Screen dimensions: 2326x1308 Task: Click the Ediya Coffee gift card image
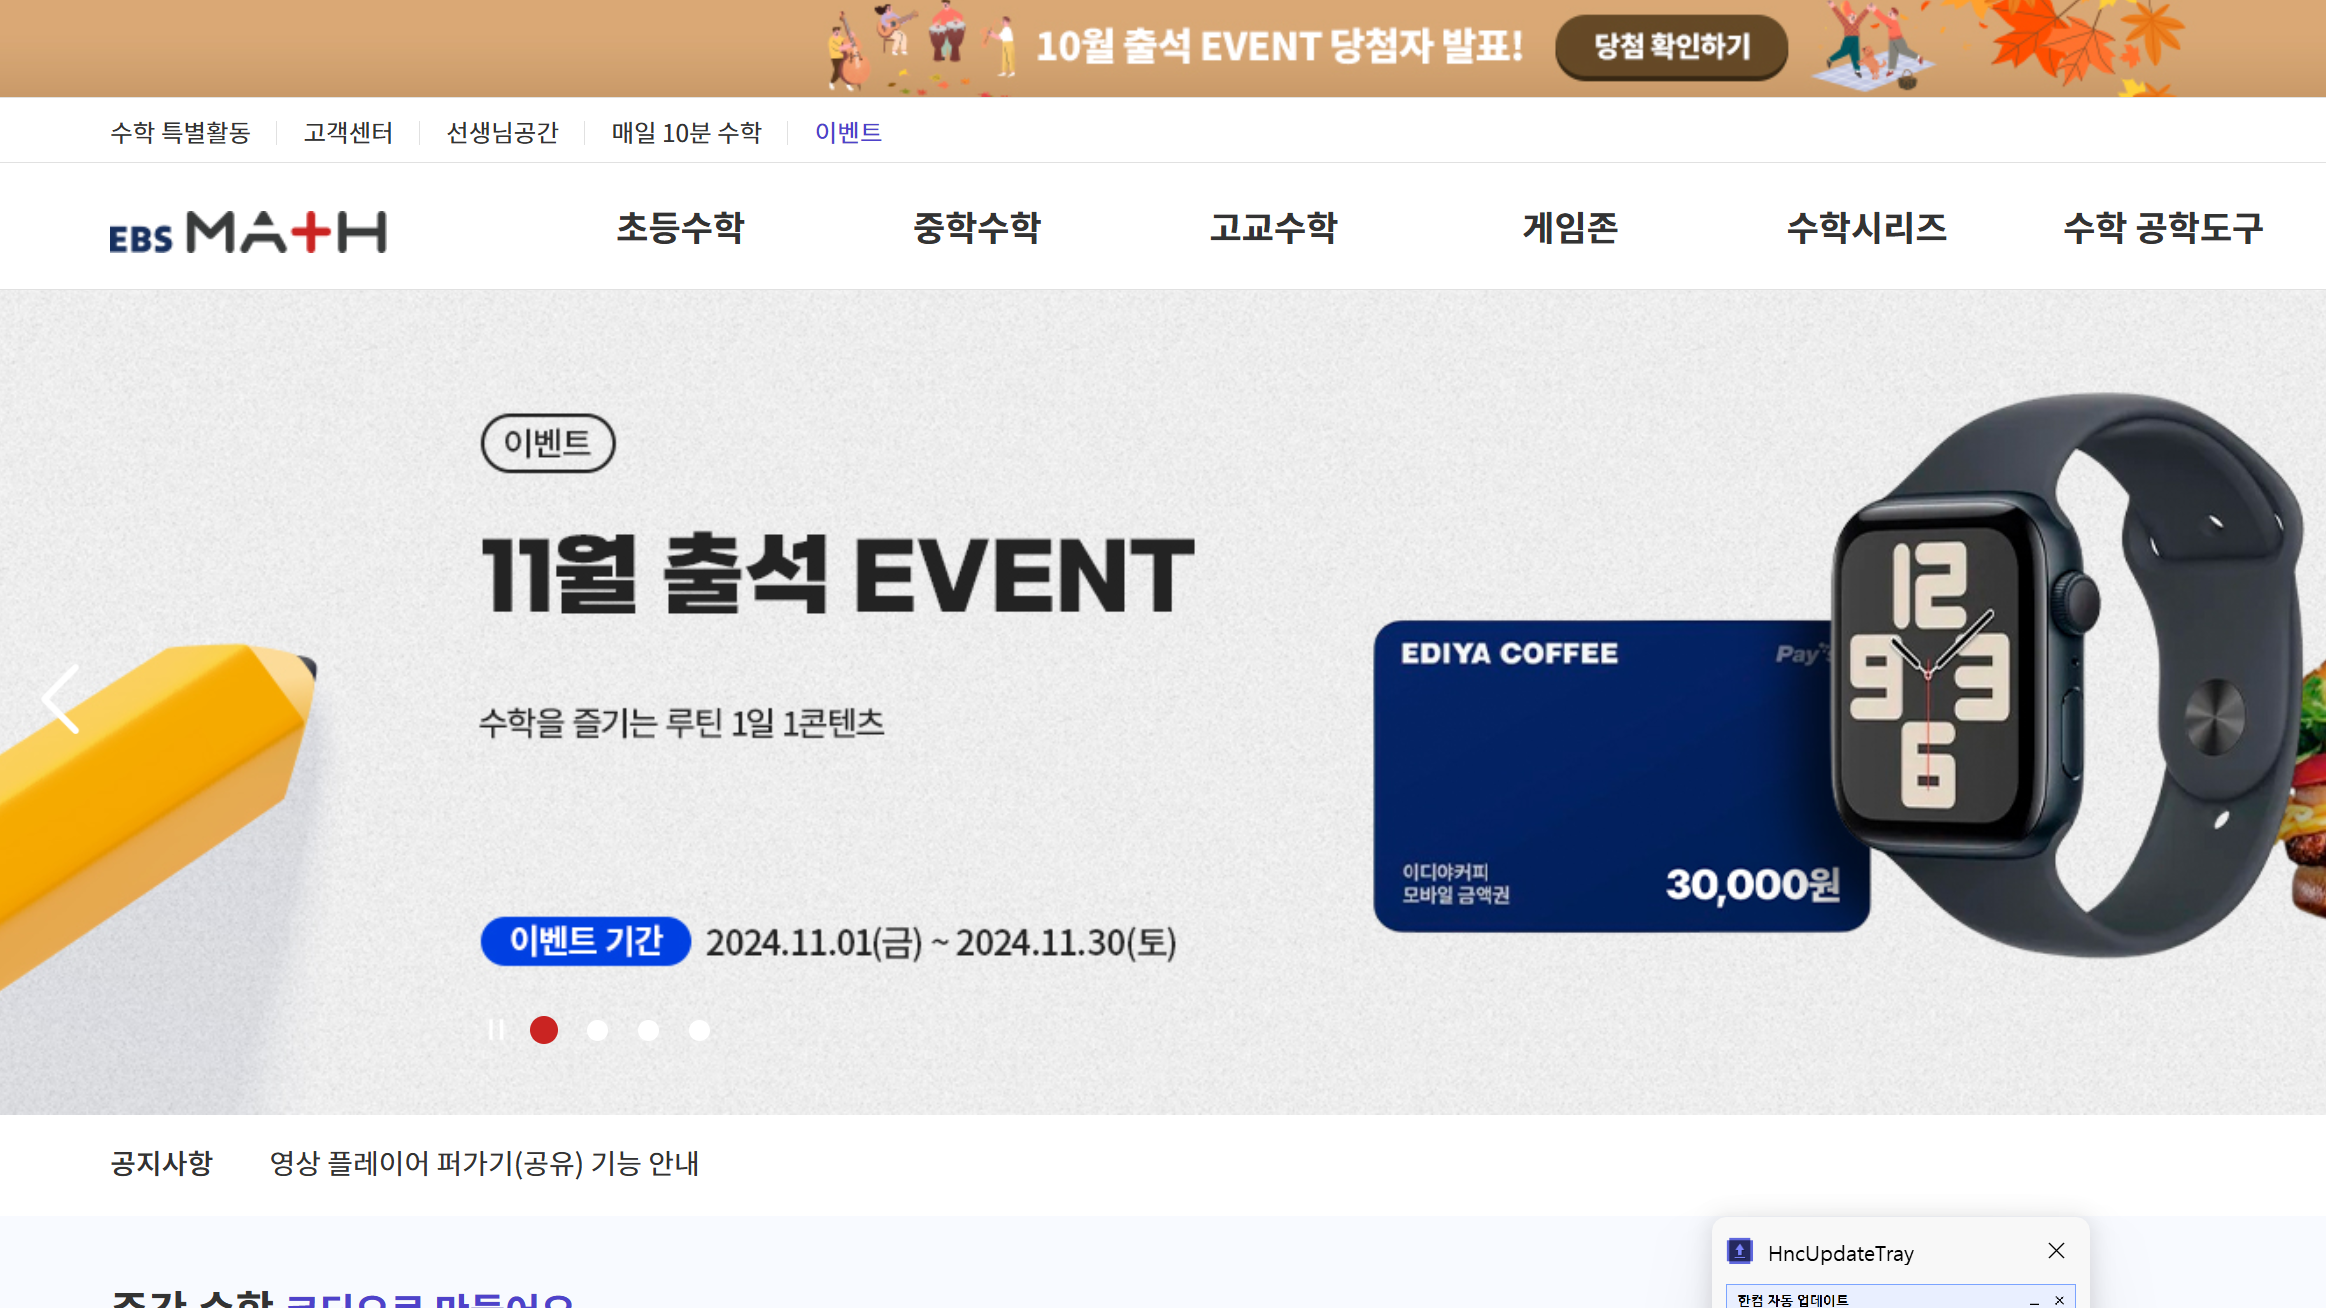(1600, 775)
